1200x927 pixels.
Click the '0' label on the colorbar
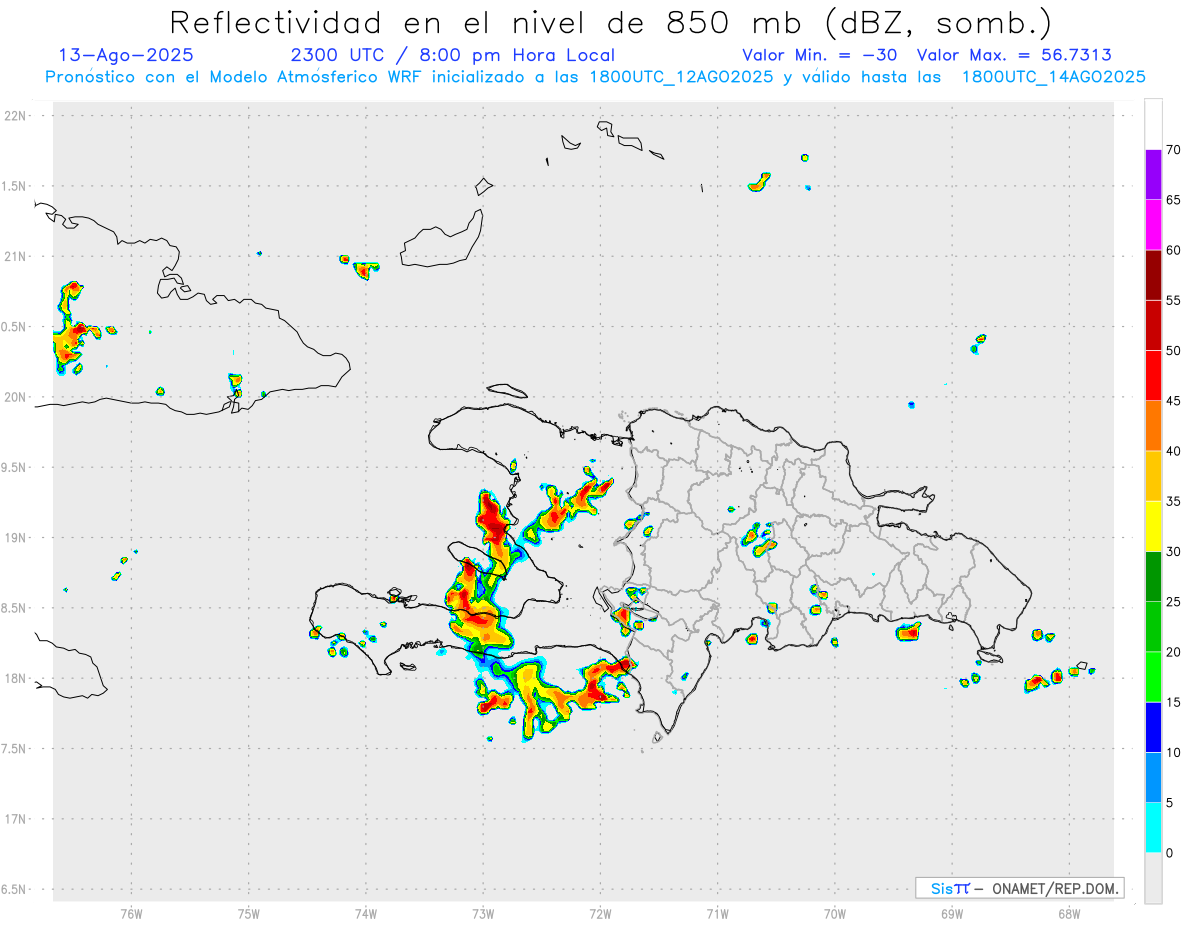pos(1170,853)
